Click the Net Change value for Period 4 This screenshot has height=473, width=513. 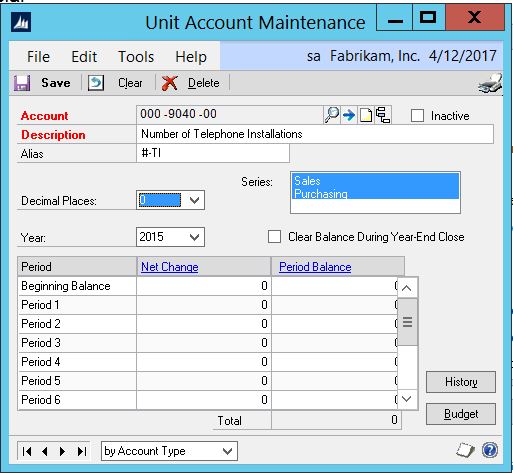(x=204, y=362)
